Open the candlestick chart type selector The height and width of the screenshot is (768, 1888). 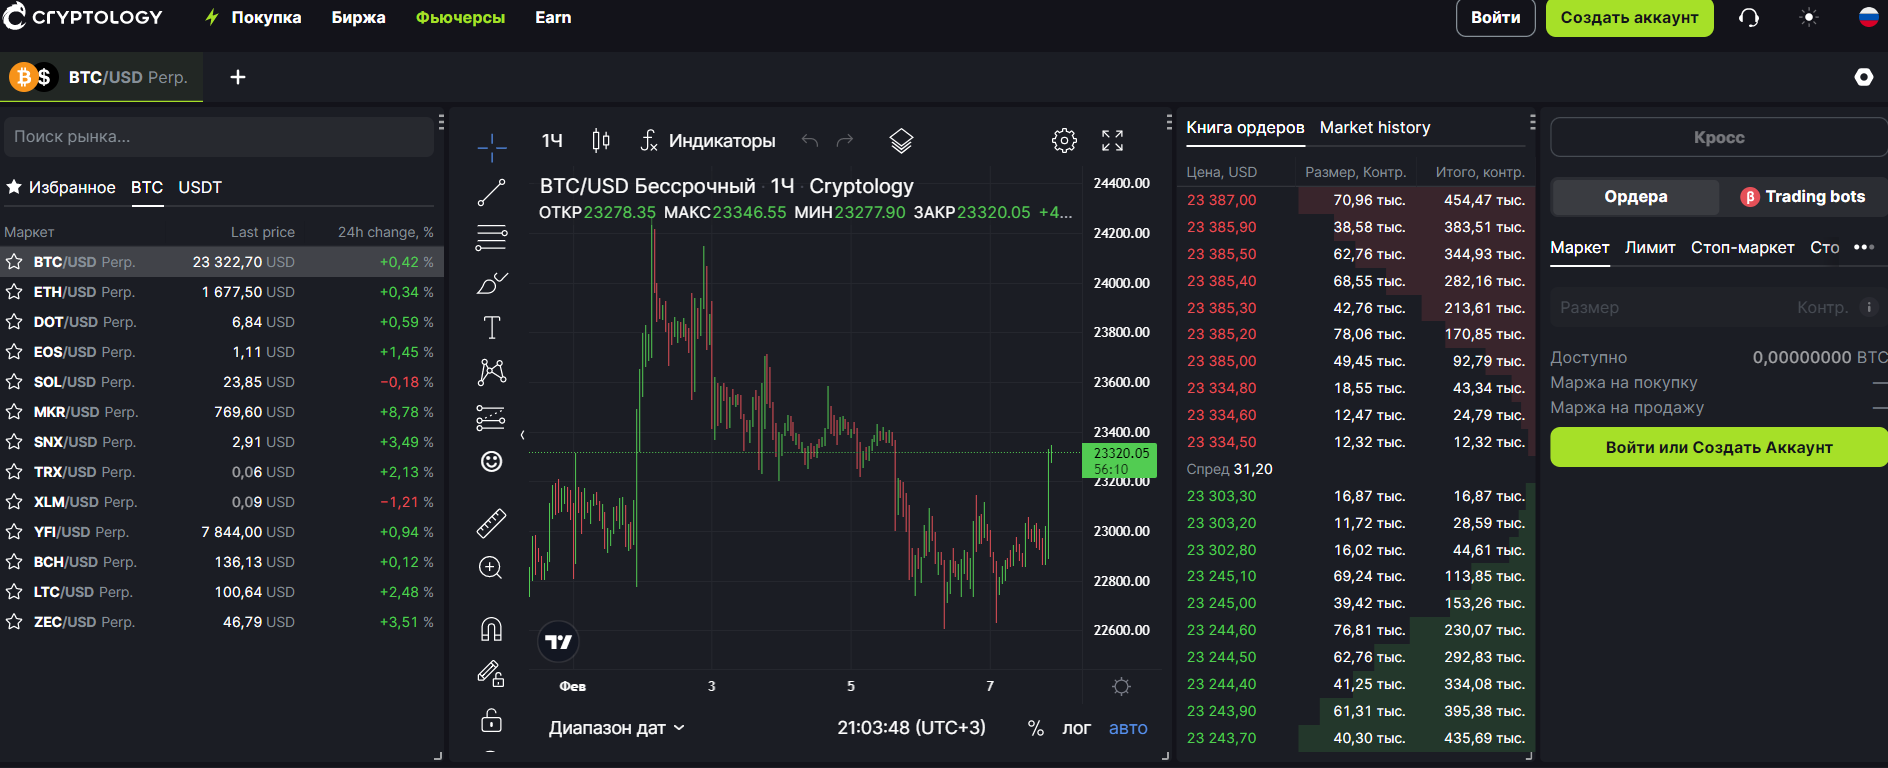[600, 141]
